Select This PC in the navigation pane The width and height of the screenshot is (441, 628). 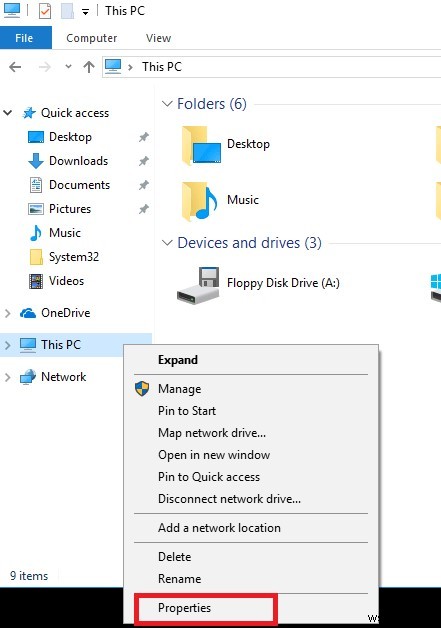point(61,345)
